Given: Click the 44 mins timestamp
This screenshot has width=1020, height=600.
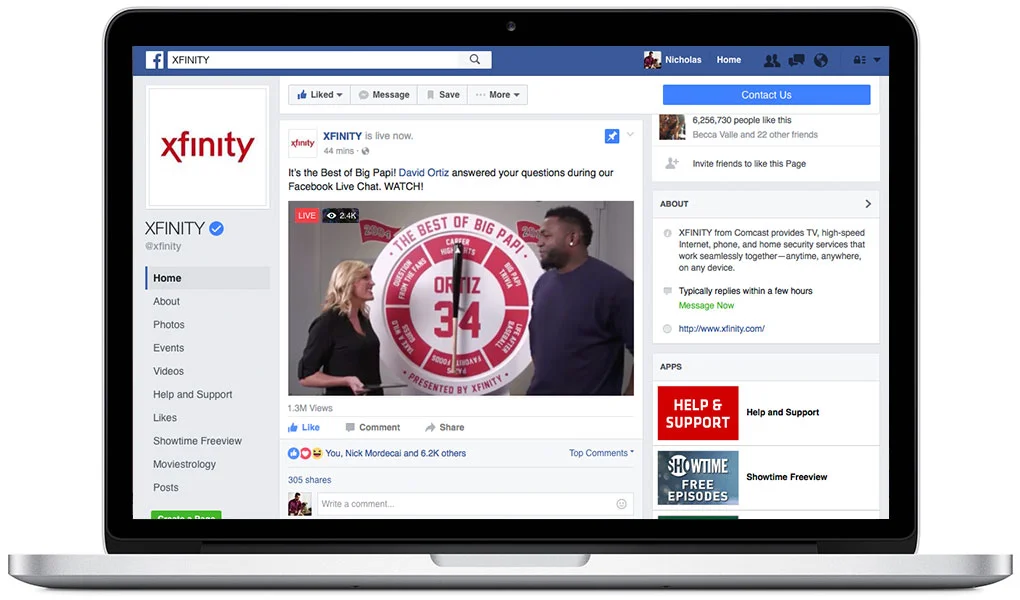Looking at the screenshot, I should pos(339,151).
